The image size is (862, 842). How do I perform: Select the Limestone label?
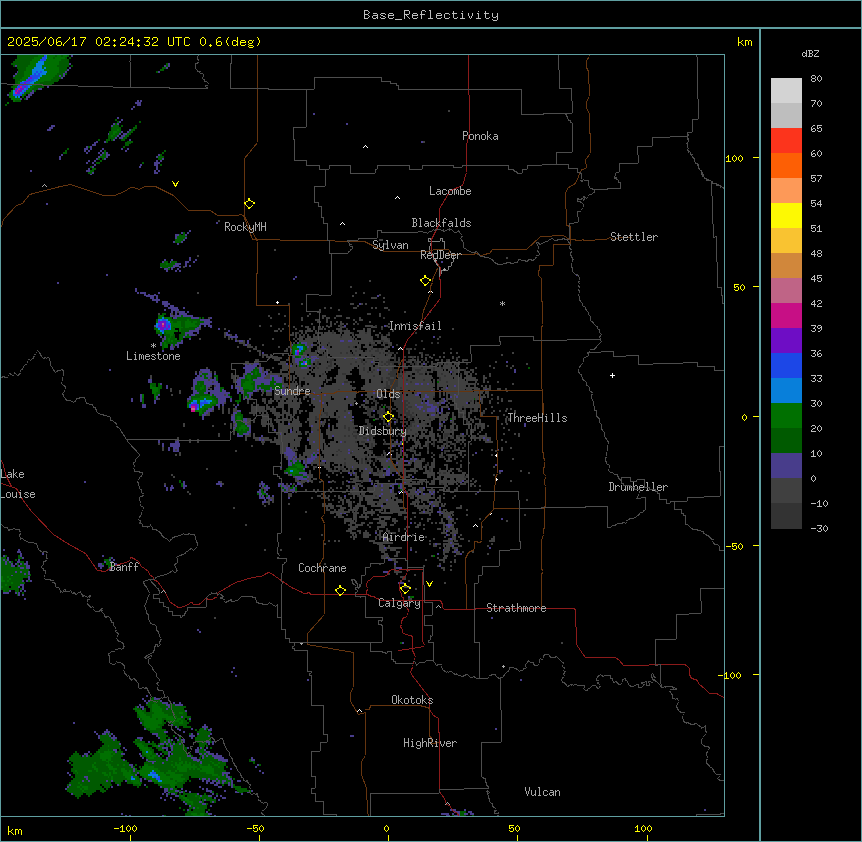(x=153, y=356)
